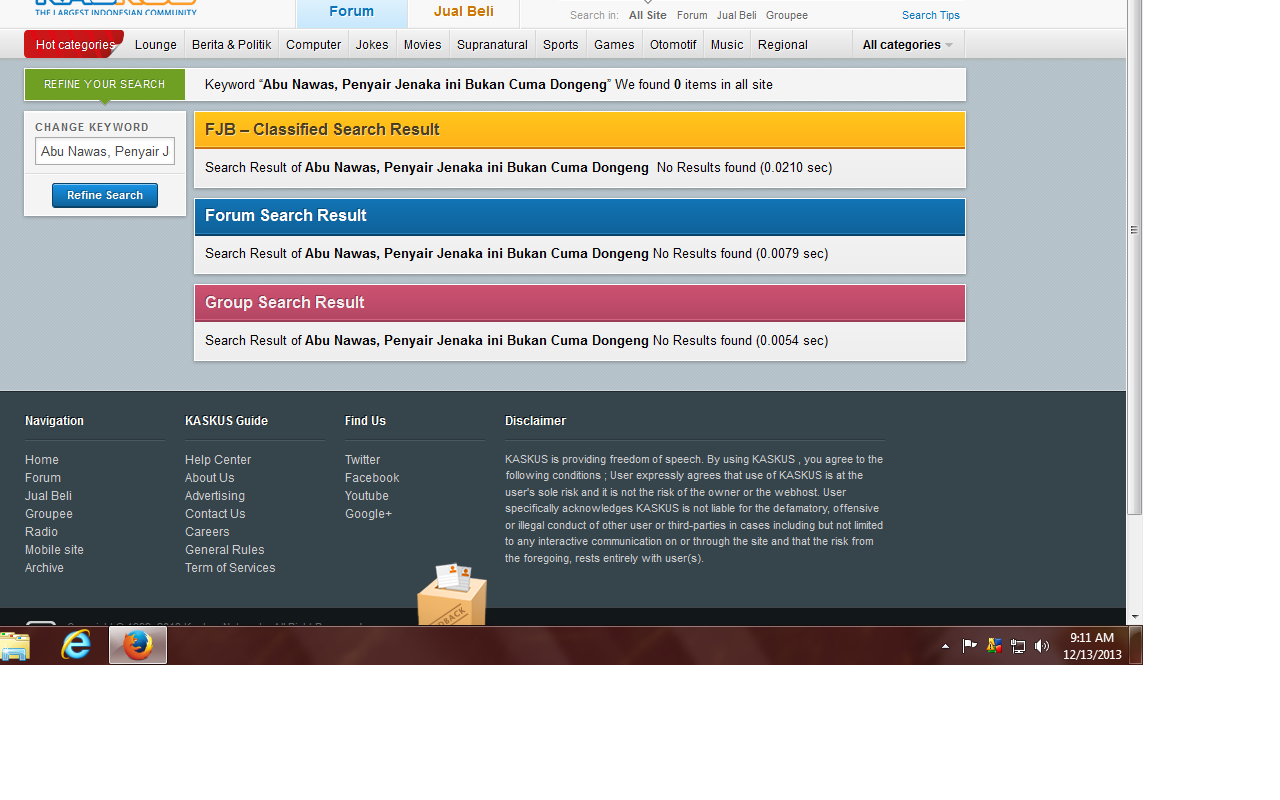
Task: Open footer Home link
Action: (42, 460)
